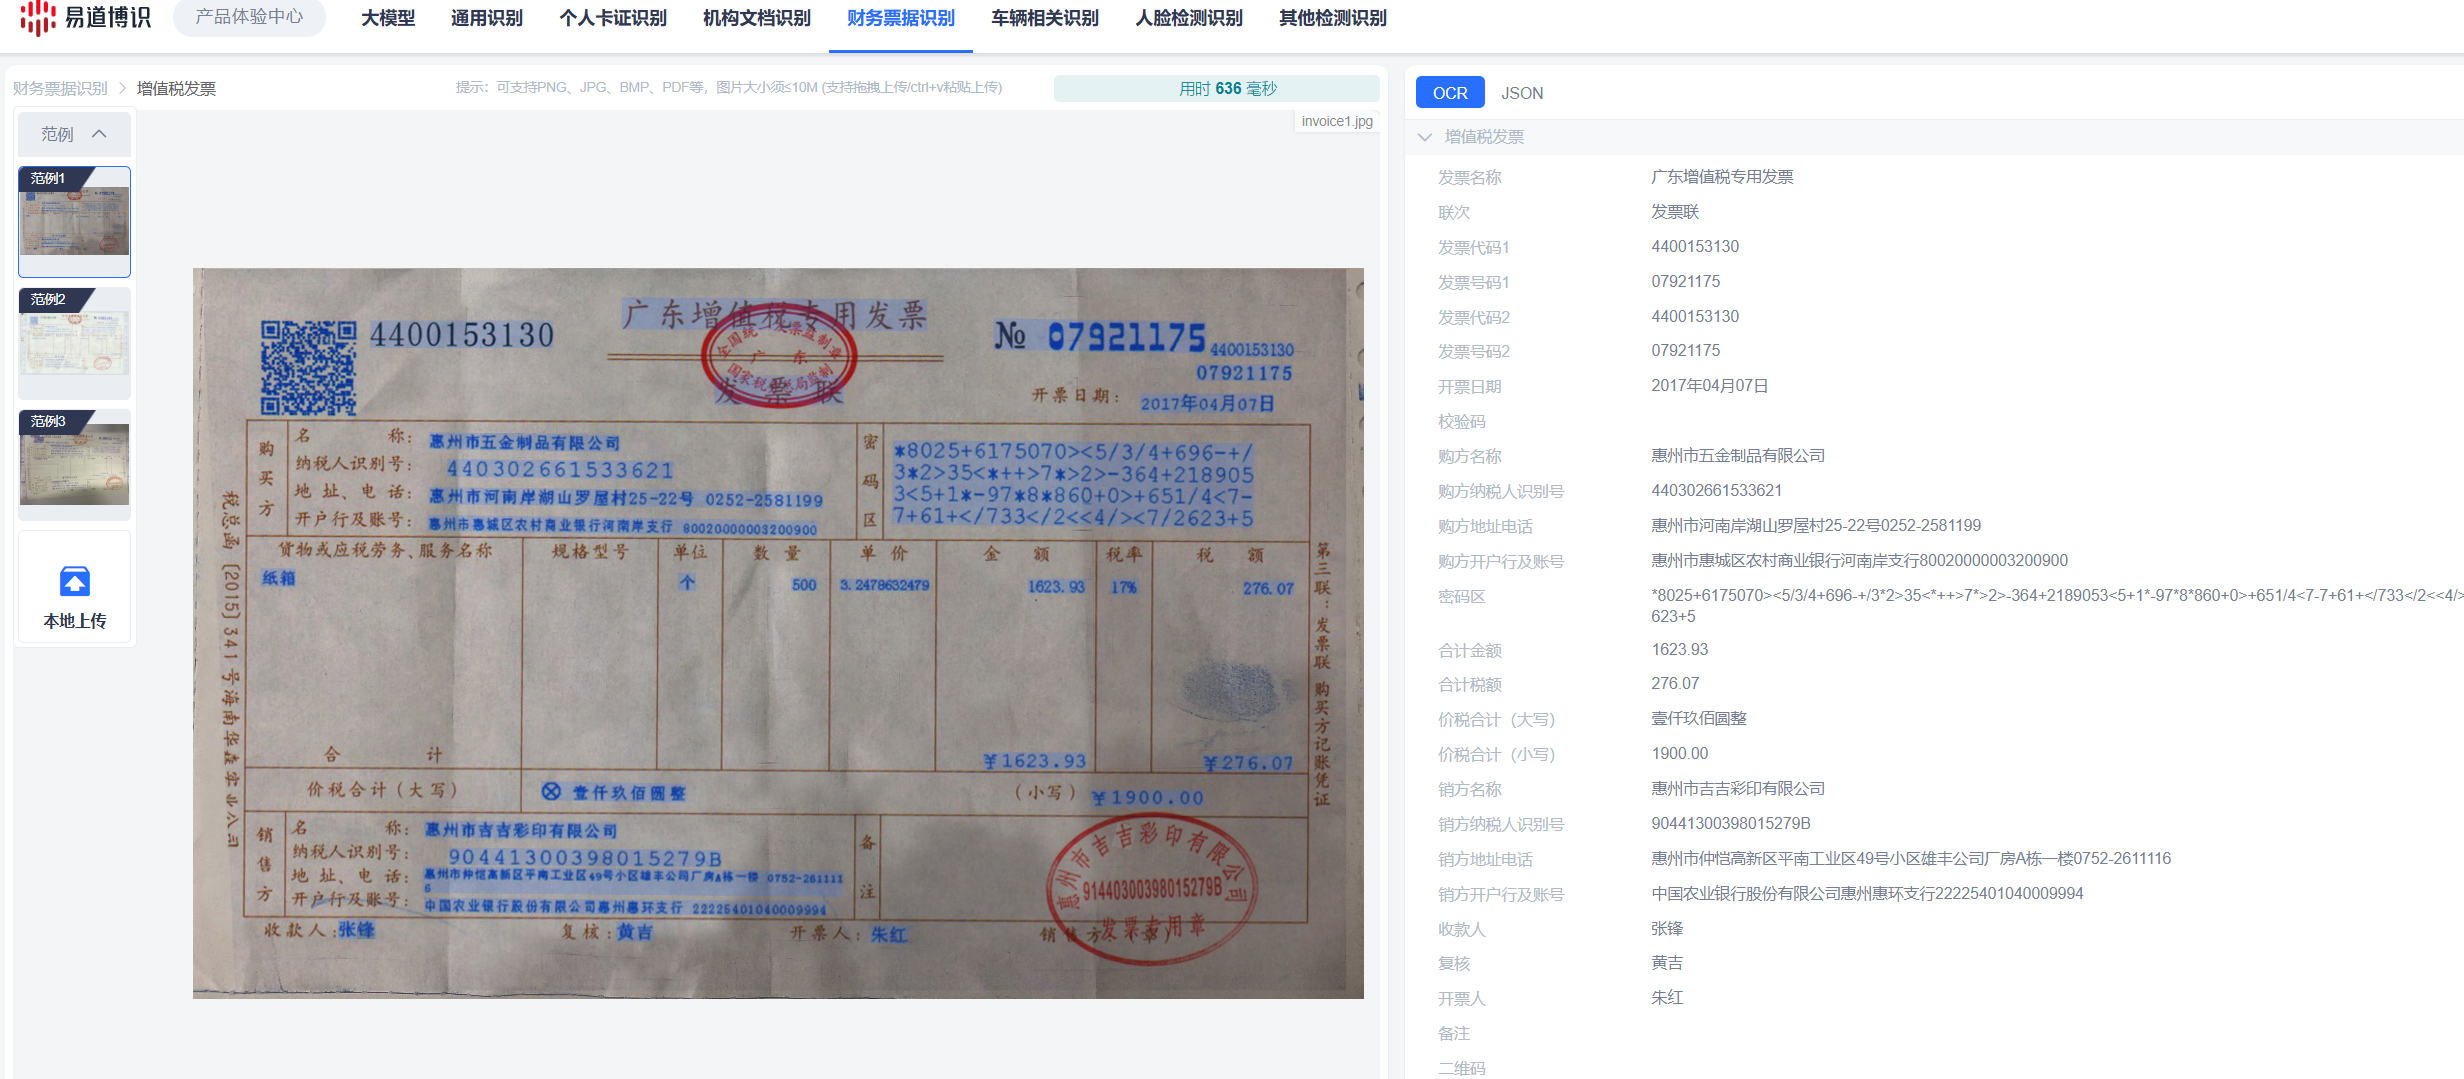Open the 人脸检测识别 menu
The image size is (2464, 1079).
click(x=1189, y=18)
